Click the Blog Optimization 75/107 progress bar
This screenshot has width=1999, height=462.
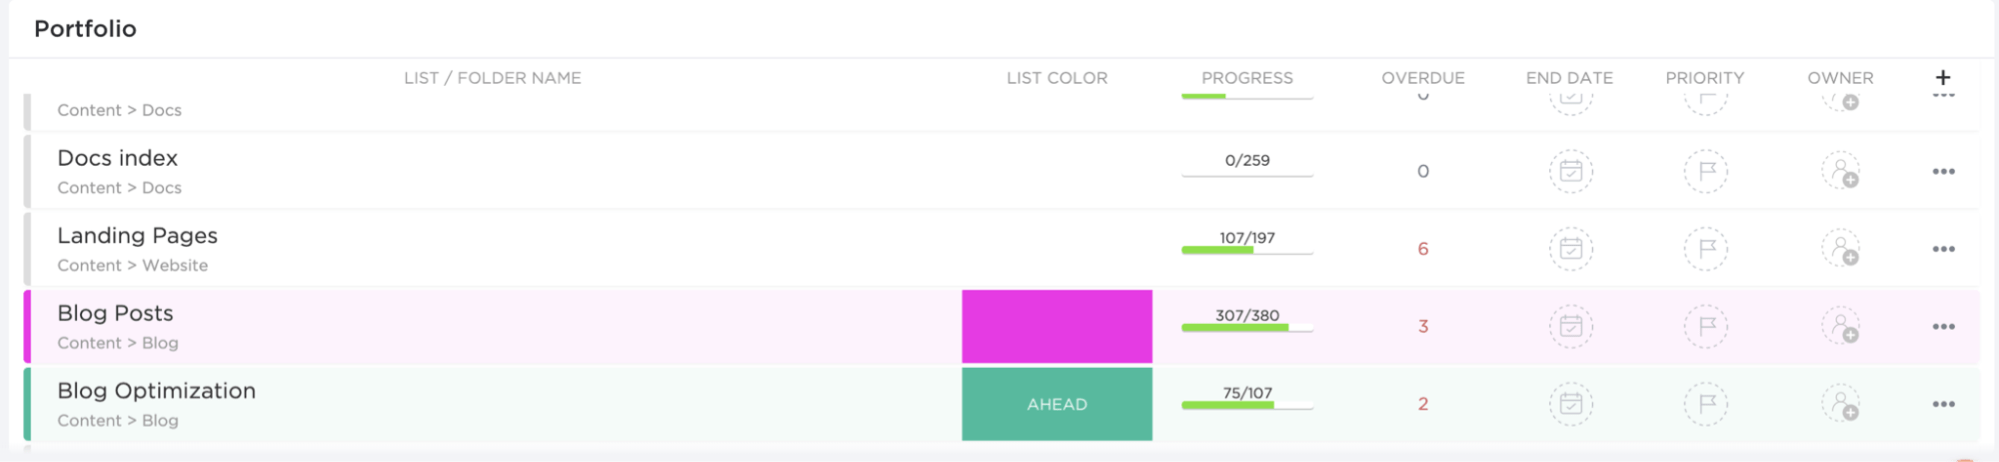coord(1247,405)
